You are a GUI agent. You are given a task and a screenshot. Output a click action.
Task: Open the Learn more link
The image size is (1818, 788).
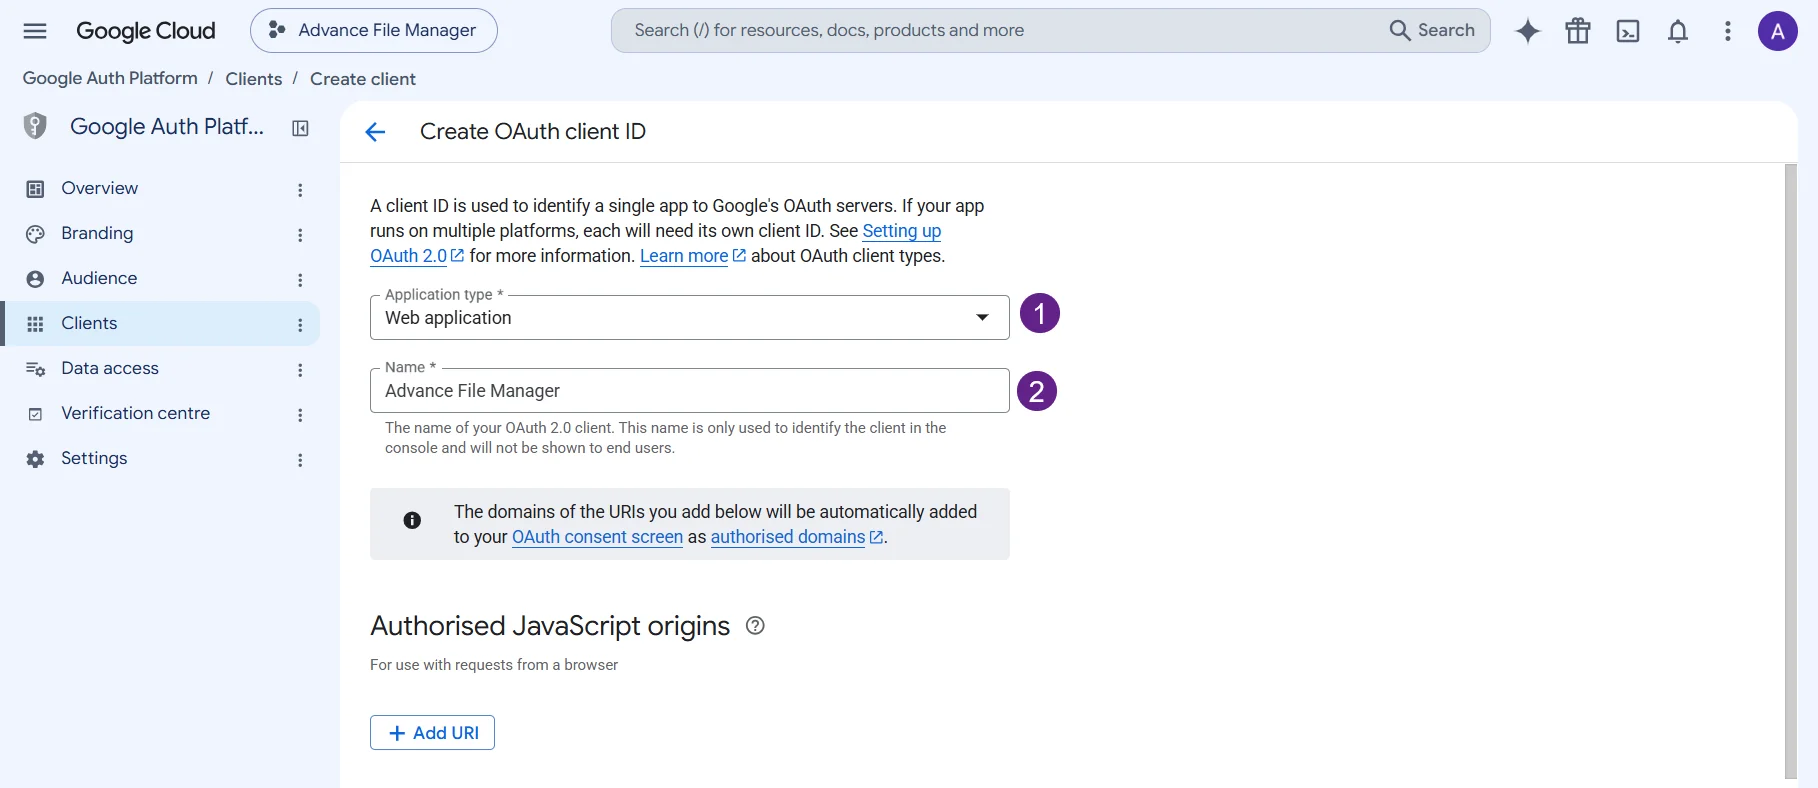[x=692, y=256]
